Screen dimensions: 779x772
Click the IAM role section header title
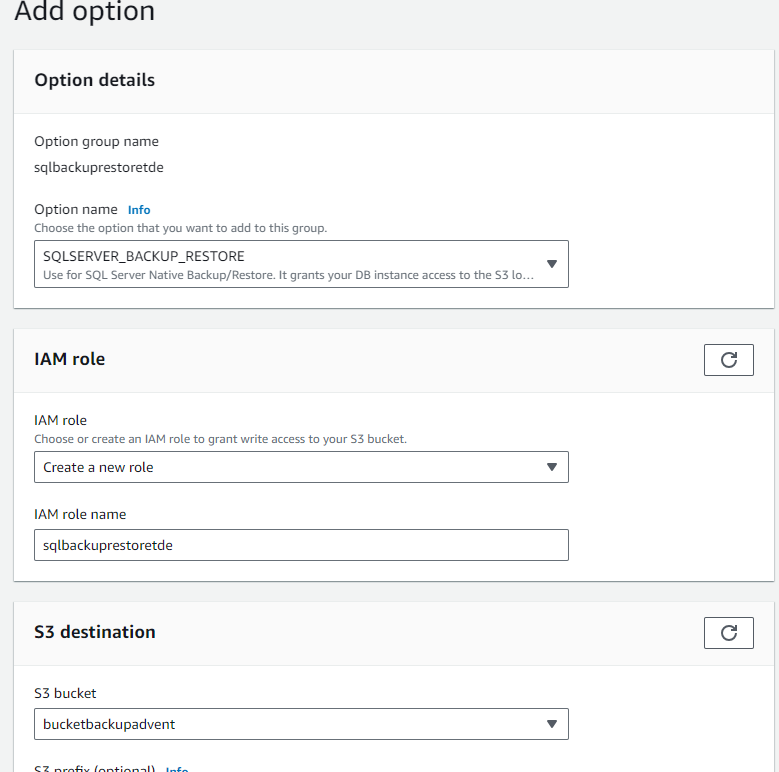(69, 359)
